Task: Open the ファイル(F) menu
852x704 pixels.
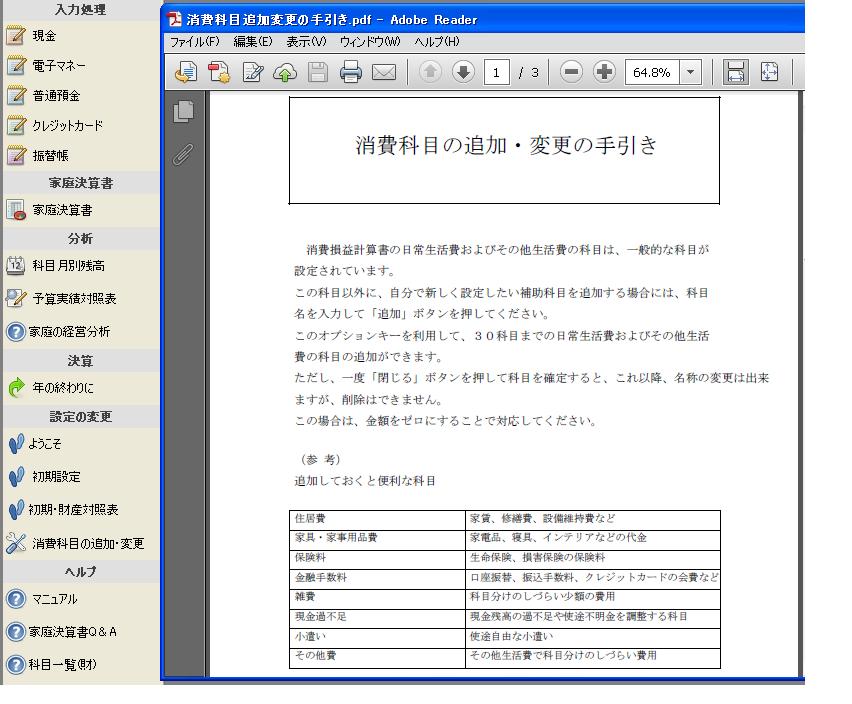Action: coord(194,42)
